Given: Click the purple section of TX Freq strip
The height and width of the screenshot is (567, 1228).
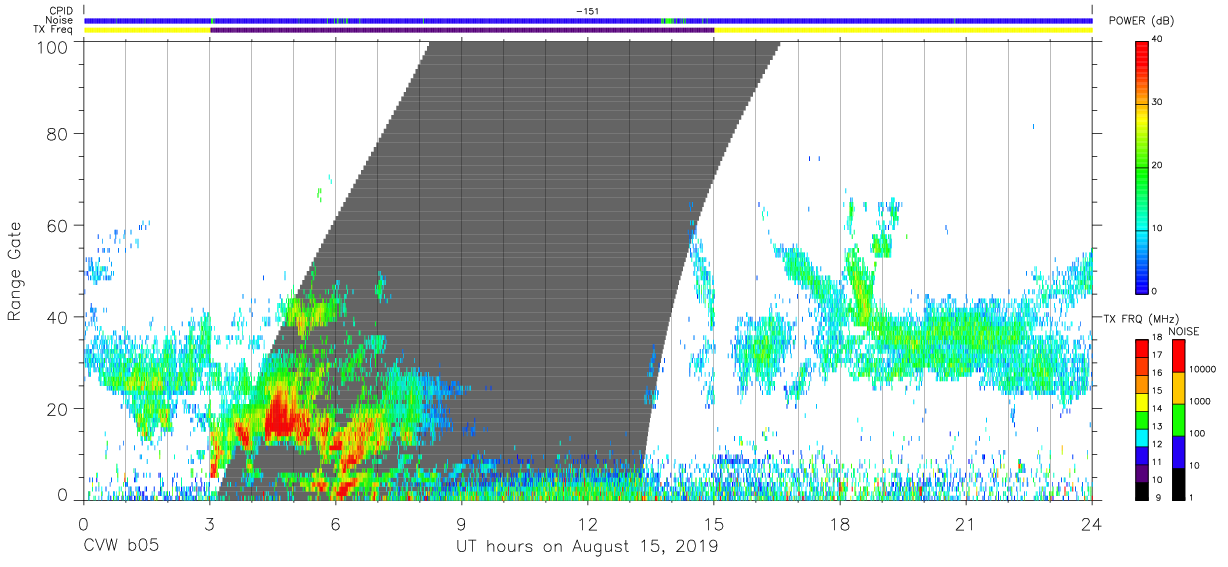Looking at the screenshot, I should tap(462, 30).
